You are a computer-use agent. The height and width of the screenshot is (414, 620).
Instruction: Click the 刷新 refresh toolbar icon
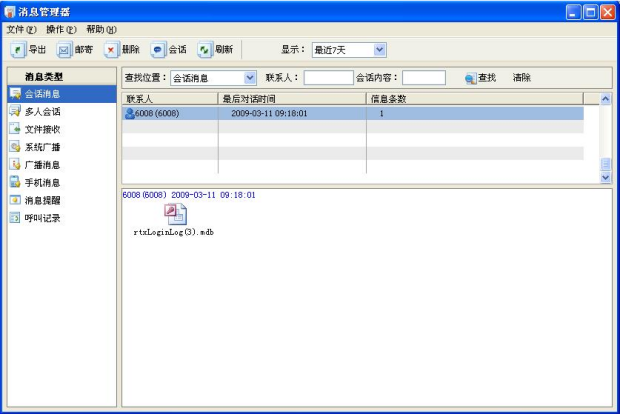(x=204, y=50)
